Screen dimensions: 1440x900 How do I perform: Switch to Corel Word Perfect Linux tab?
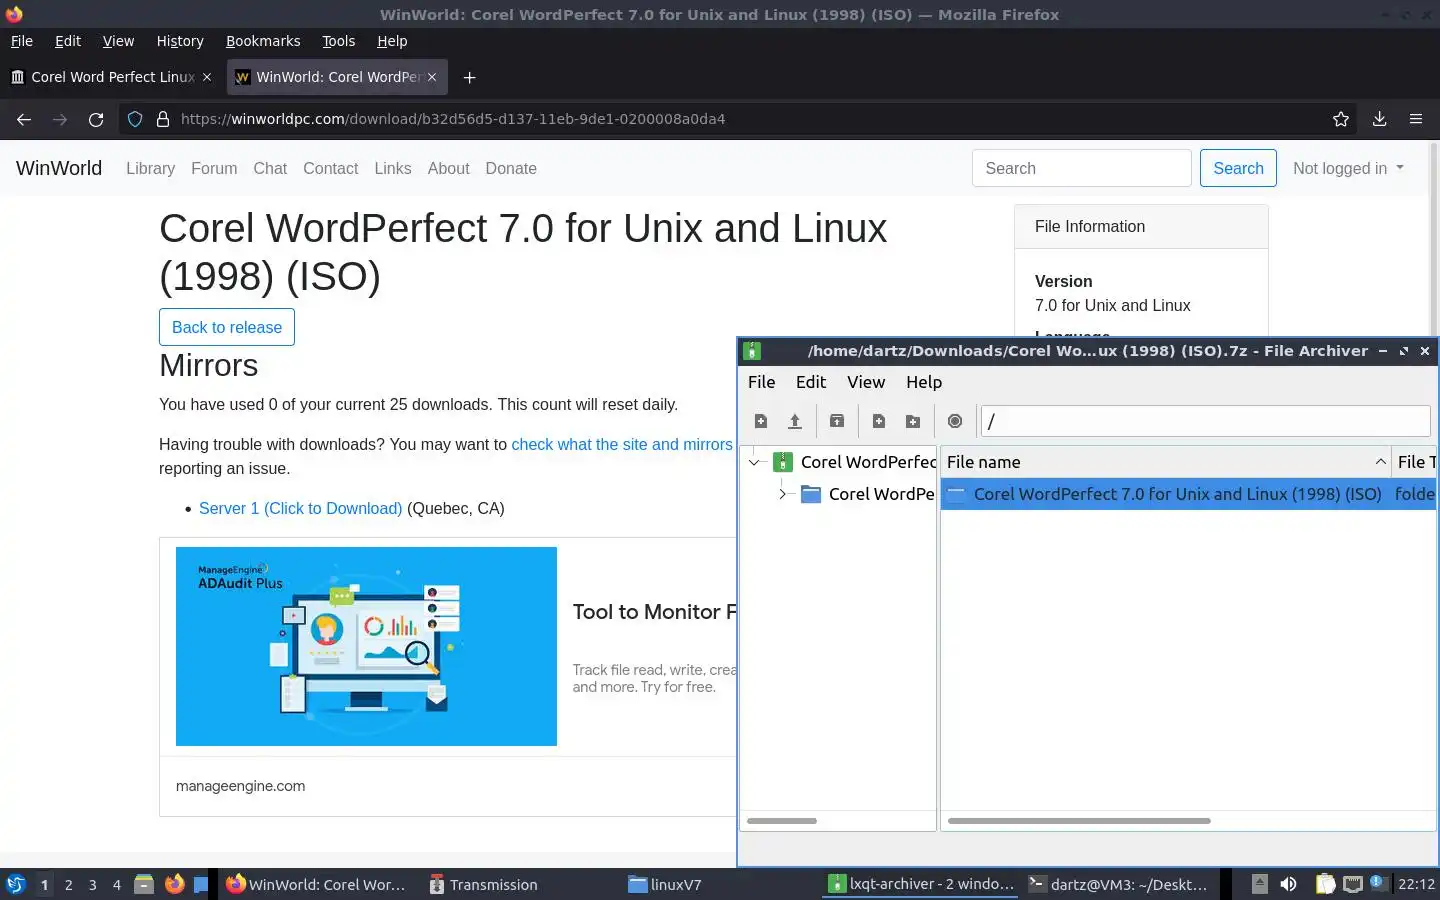[x=110, y=77]
